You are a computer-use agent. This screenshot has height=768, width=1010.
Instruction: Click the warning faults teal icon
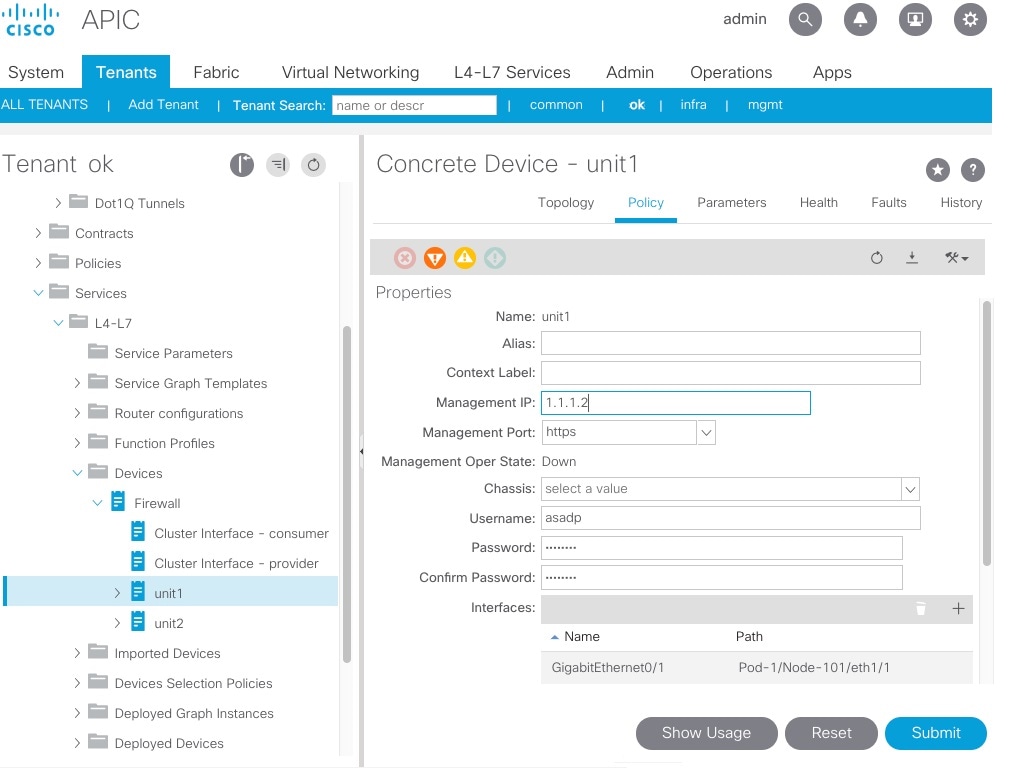(x=495, y=258)
